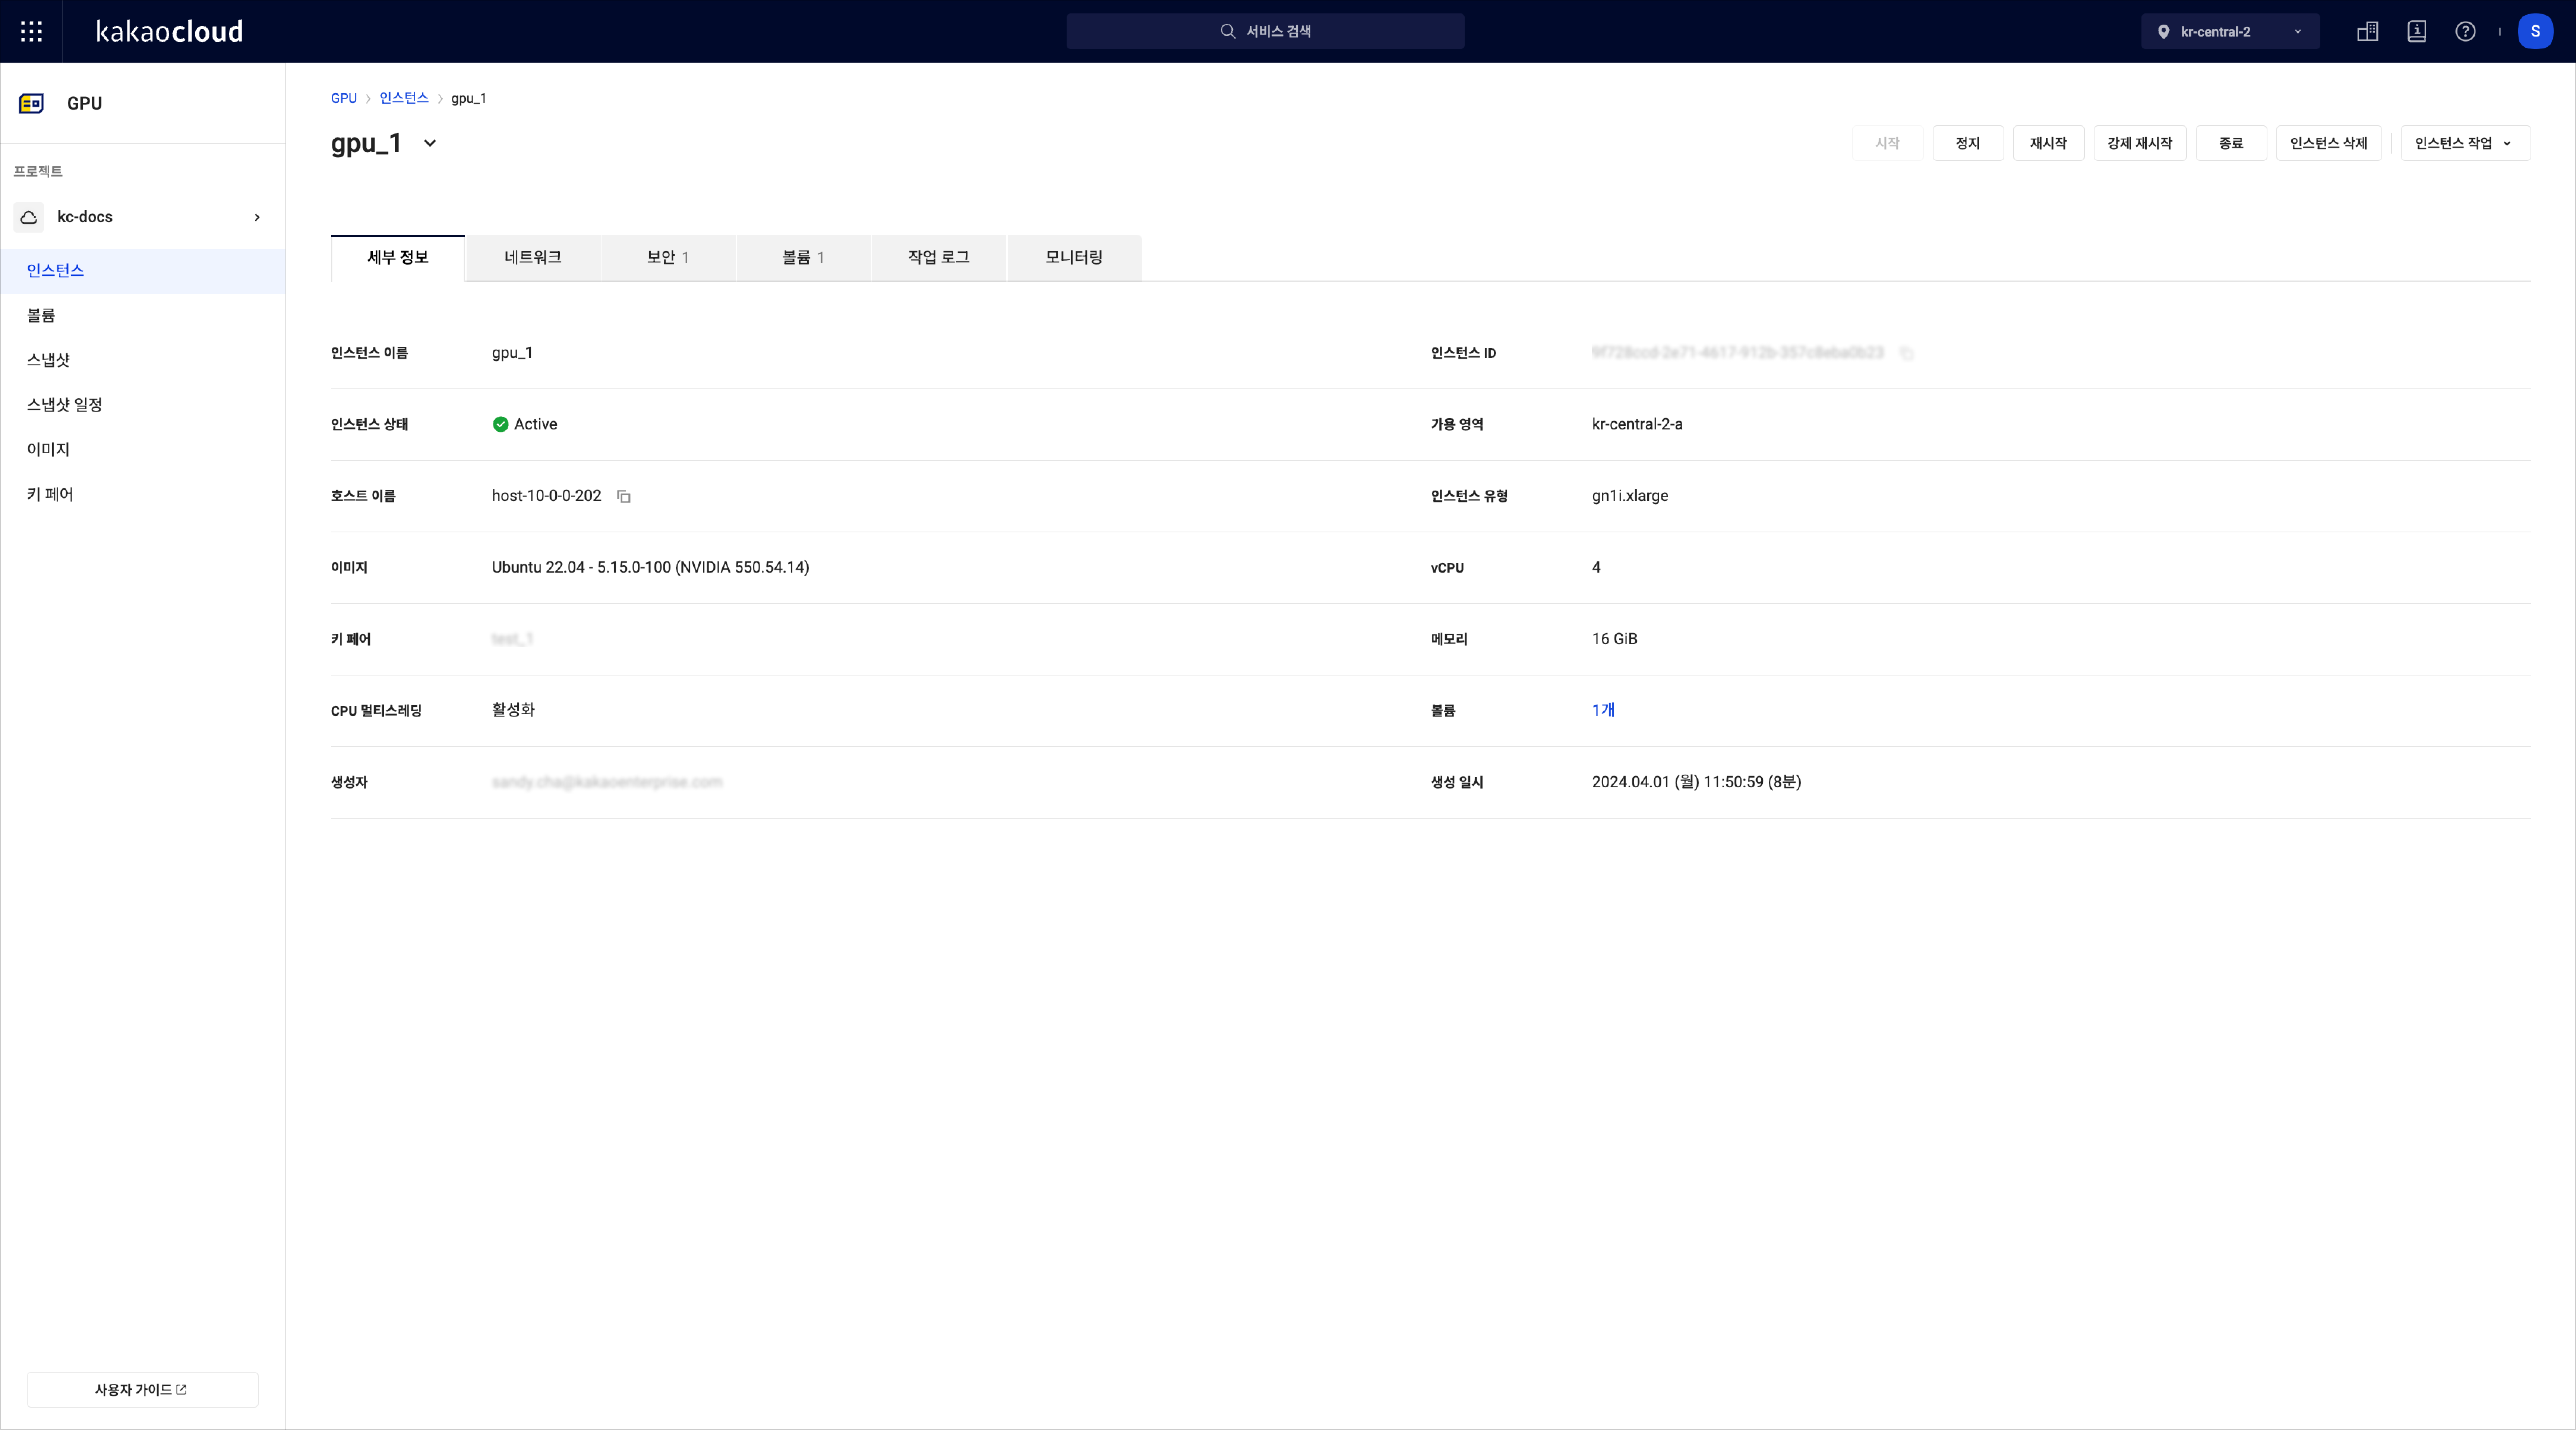The width and height of the screenshot is (2576, 1430).
Task: Open the 인스턴스 작업 dropdown
Action: 2465,143
